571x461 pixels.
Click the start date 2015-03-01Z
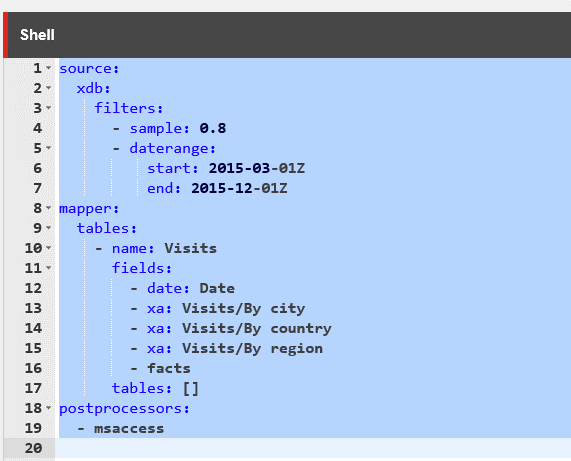pyautogui.click(x=257, y=168)
